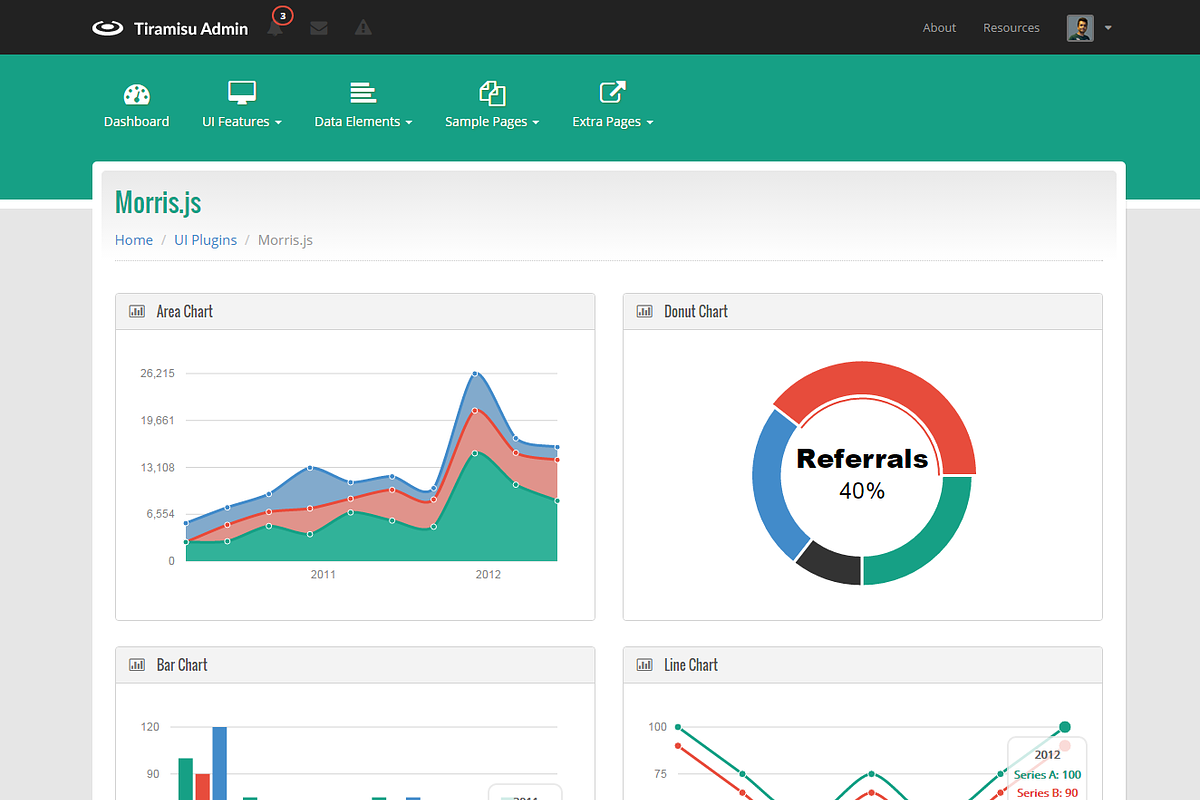Open the Resources link
Image resolution: width=1200 pixels, height=800 pixels.
pyautogui.click(x=1011, y=28)
